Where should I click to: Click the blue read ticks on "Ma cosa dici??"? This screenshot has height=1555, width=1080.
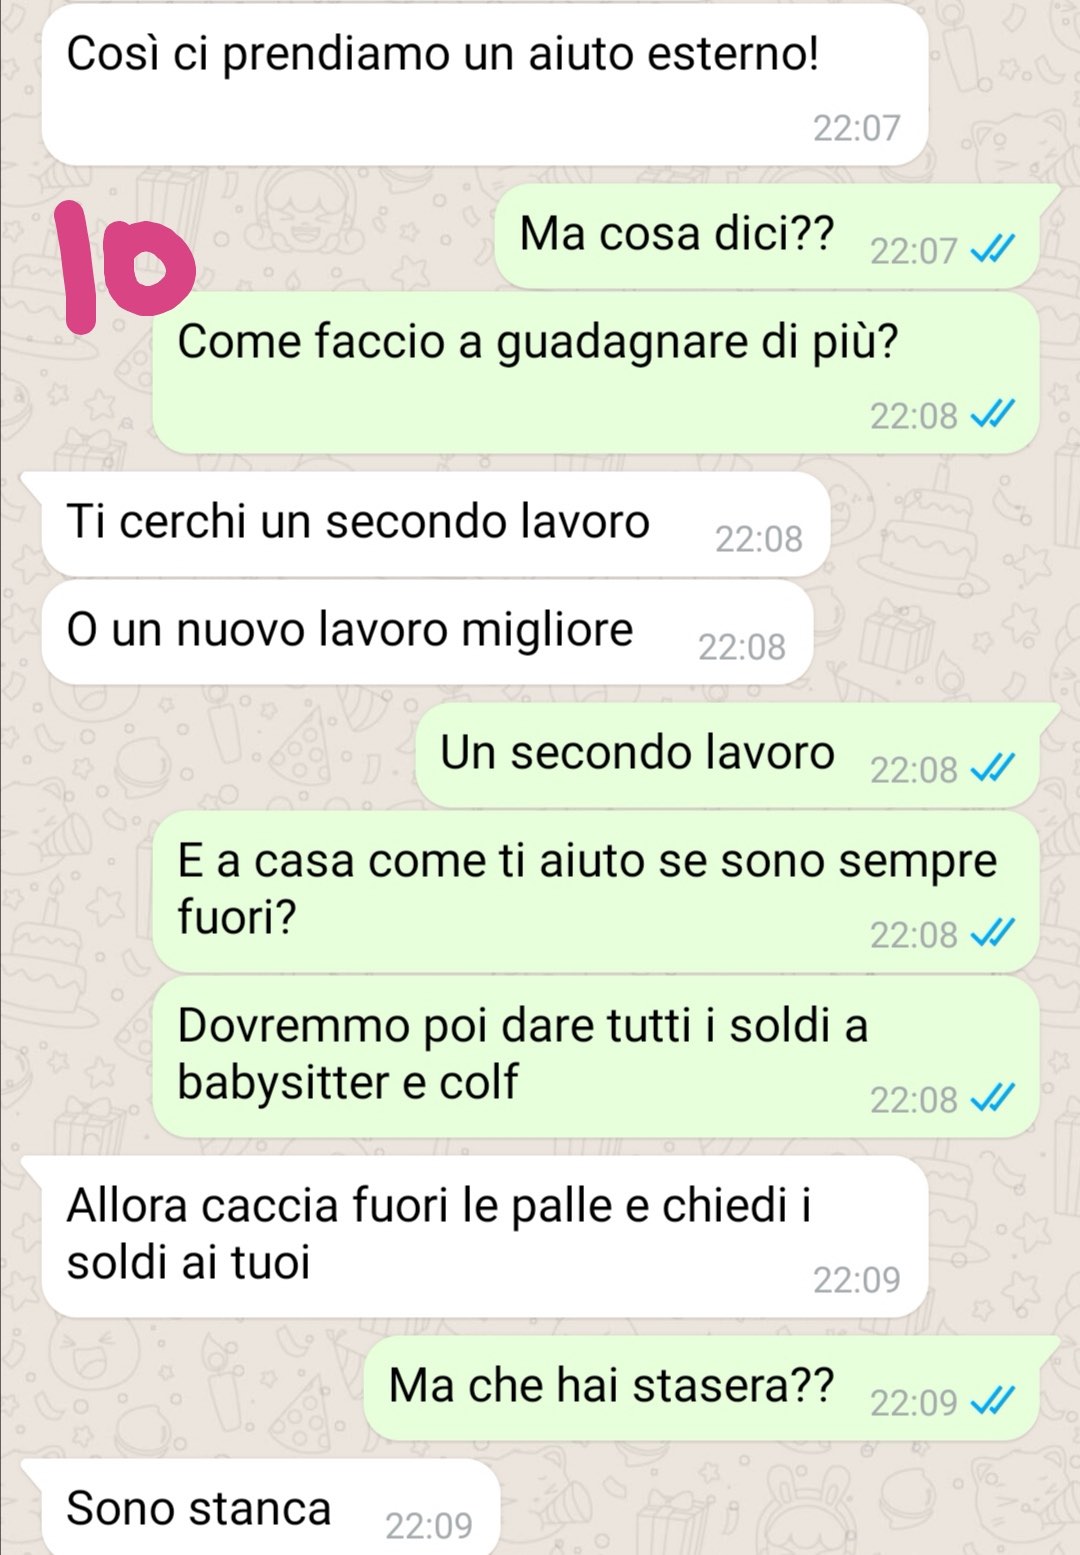tap(993, 249)
